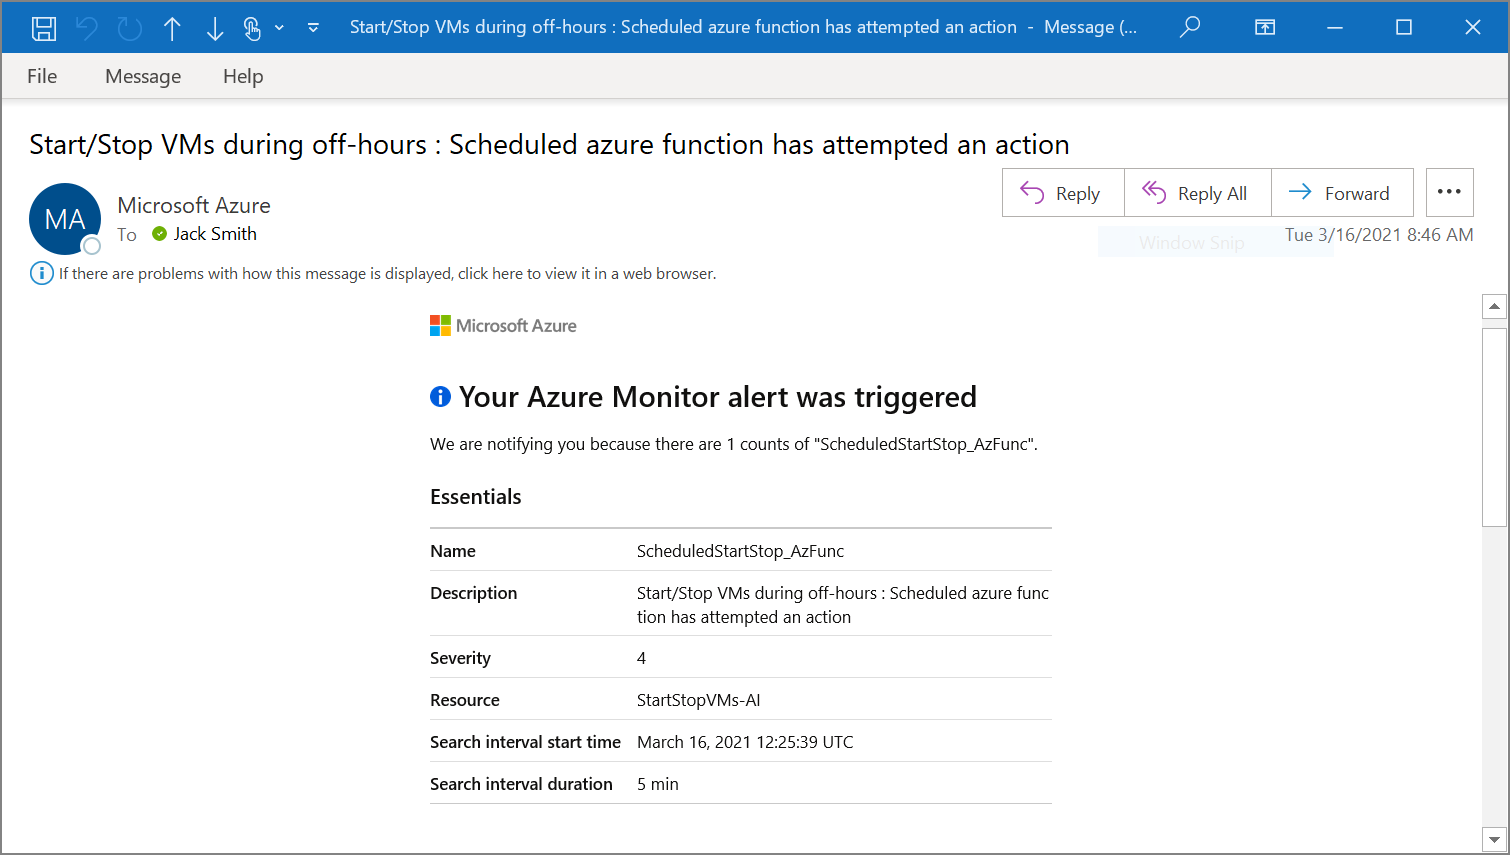Click the Reply All button
The image size is (1510, 855).
[1197, 193]
